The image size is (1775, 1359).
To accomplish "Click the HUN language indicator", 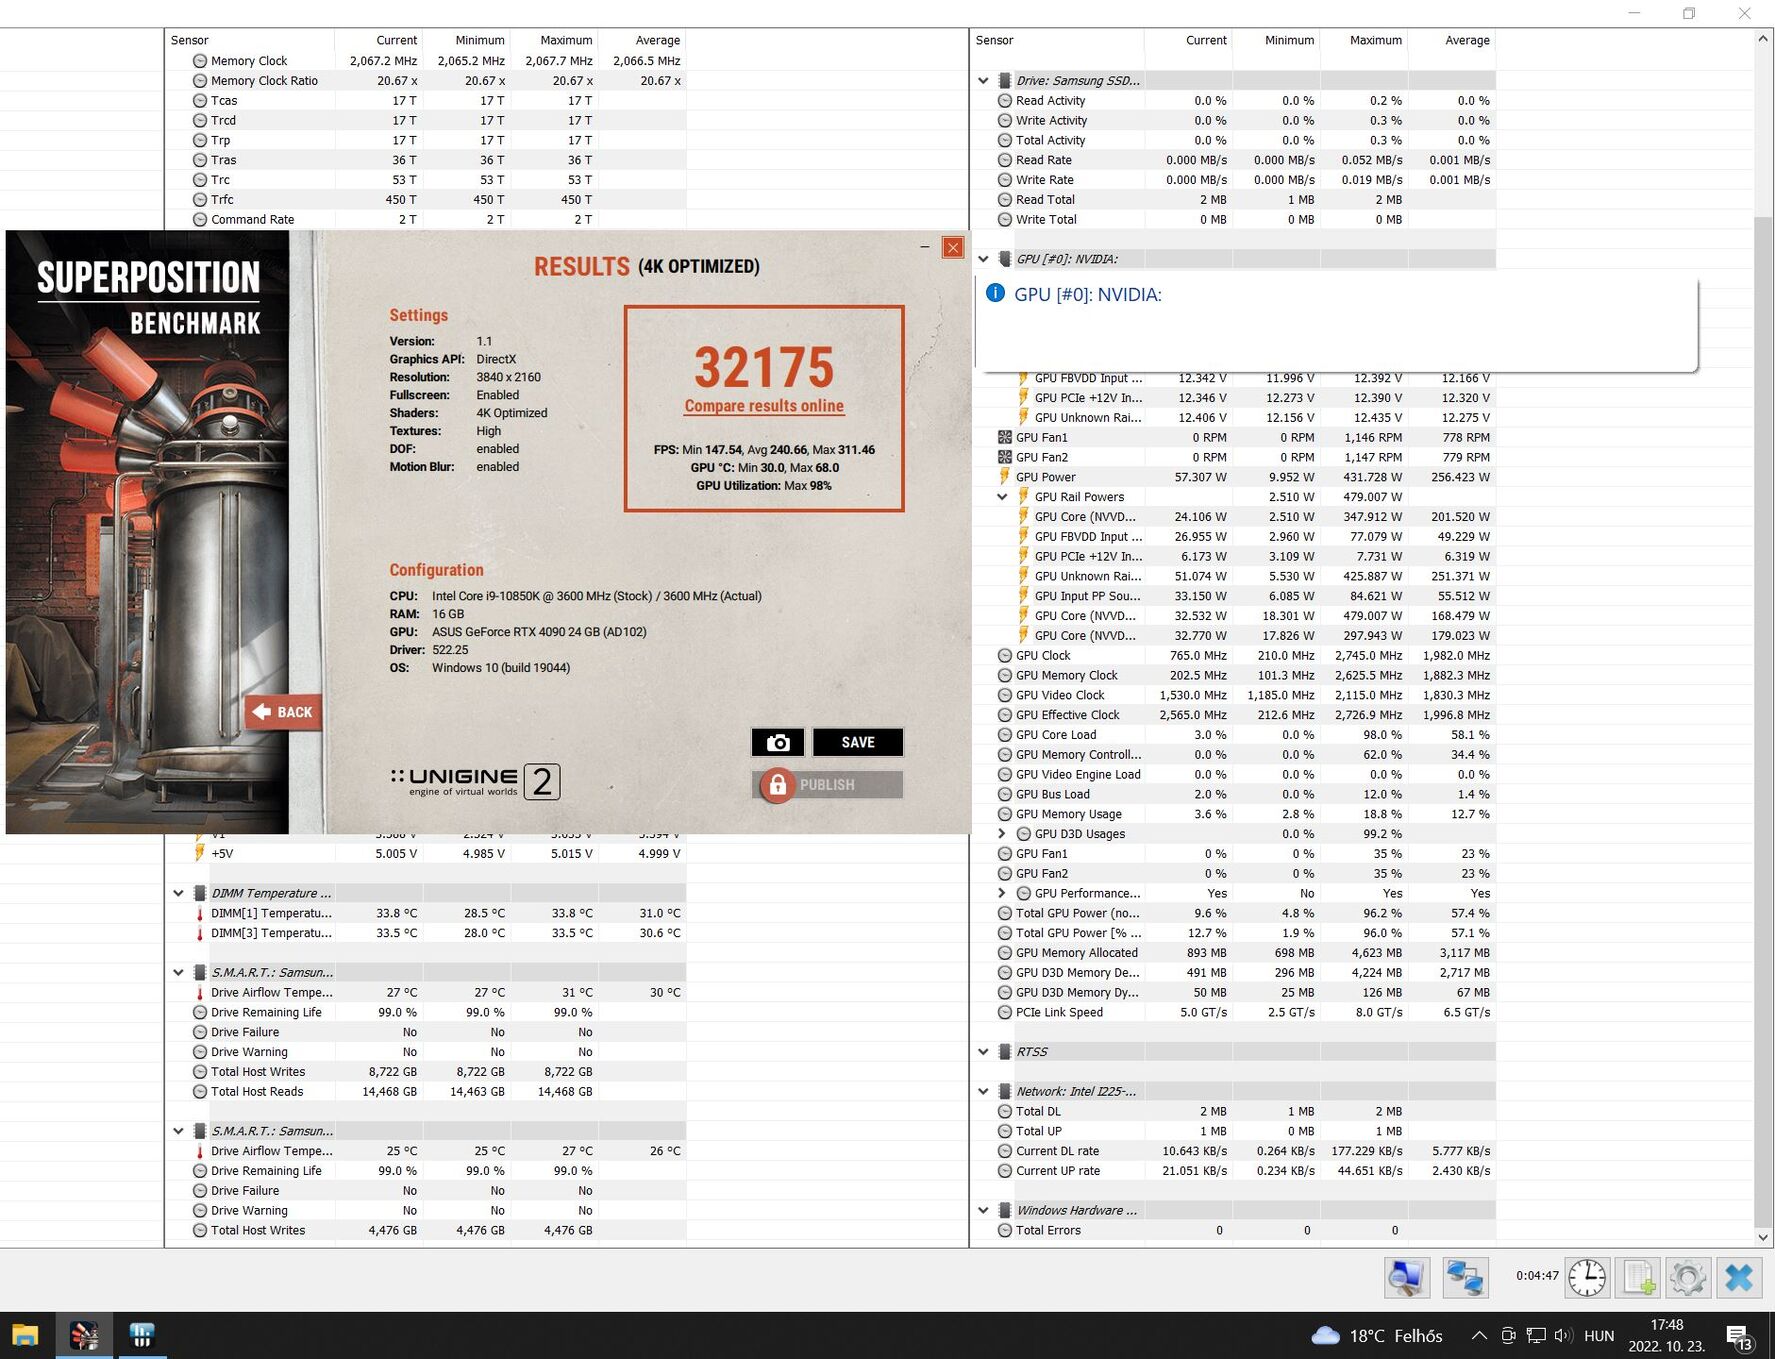I will pyautogui.click(x=1599, y=1336).
